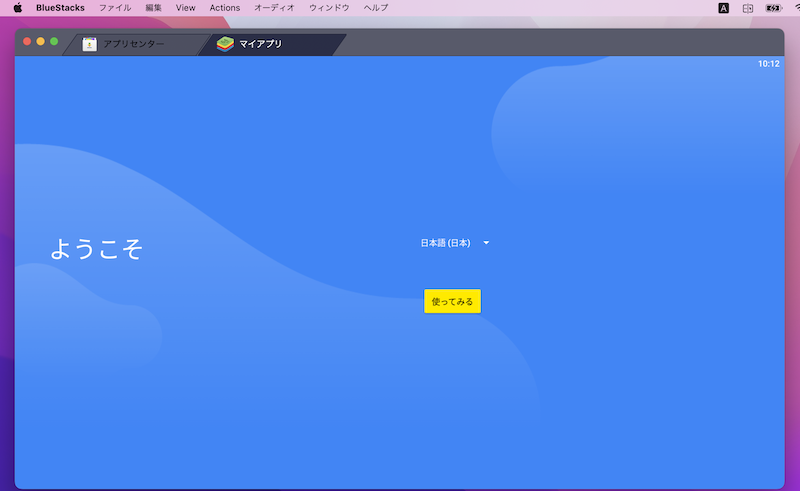800x491 pixels.
Task: Click the Wi-Fi status icon
Action: [x=796, y=8]
